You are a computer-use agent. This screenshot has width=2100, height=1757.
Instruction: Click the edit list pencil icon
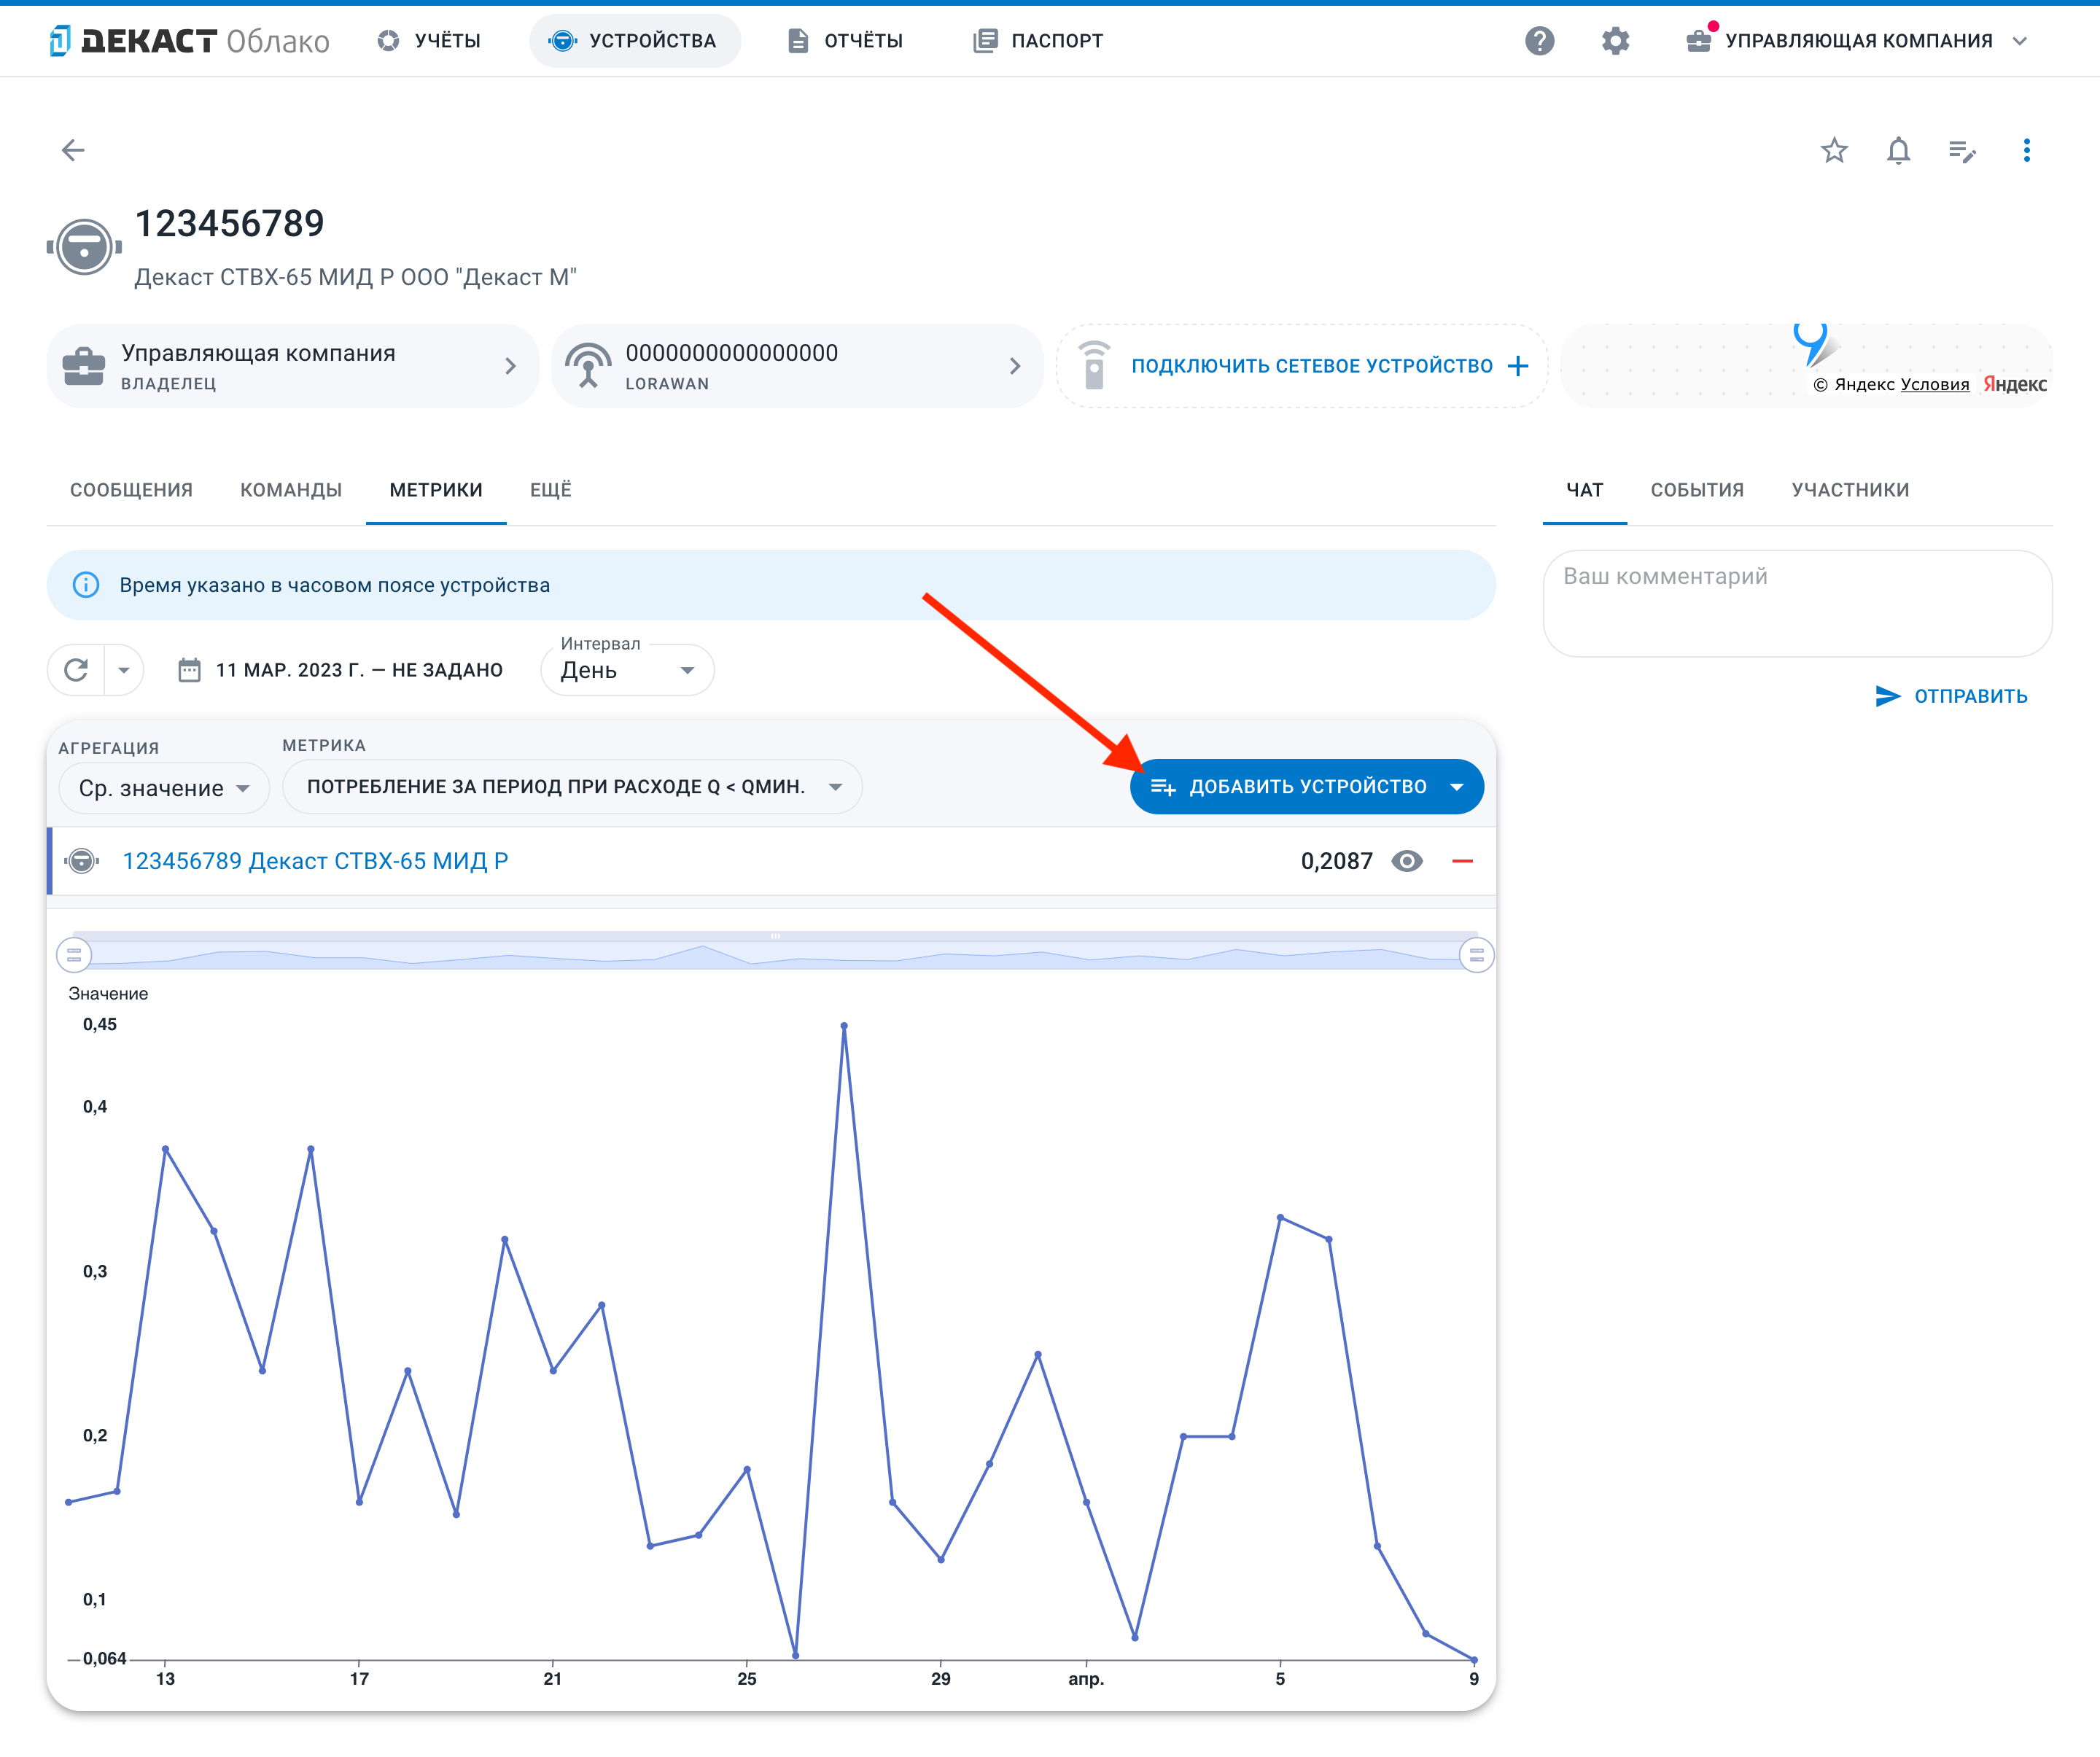[1962, 151]
